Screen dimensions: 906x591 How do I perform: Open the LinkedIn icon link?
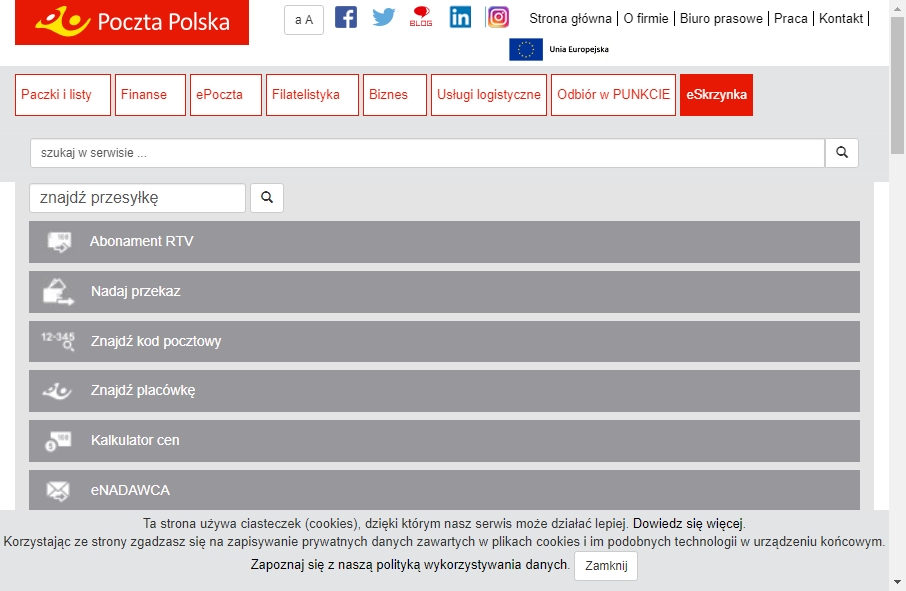(x=460, y=17)
